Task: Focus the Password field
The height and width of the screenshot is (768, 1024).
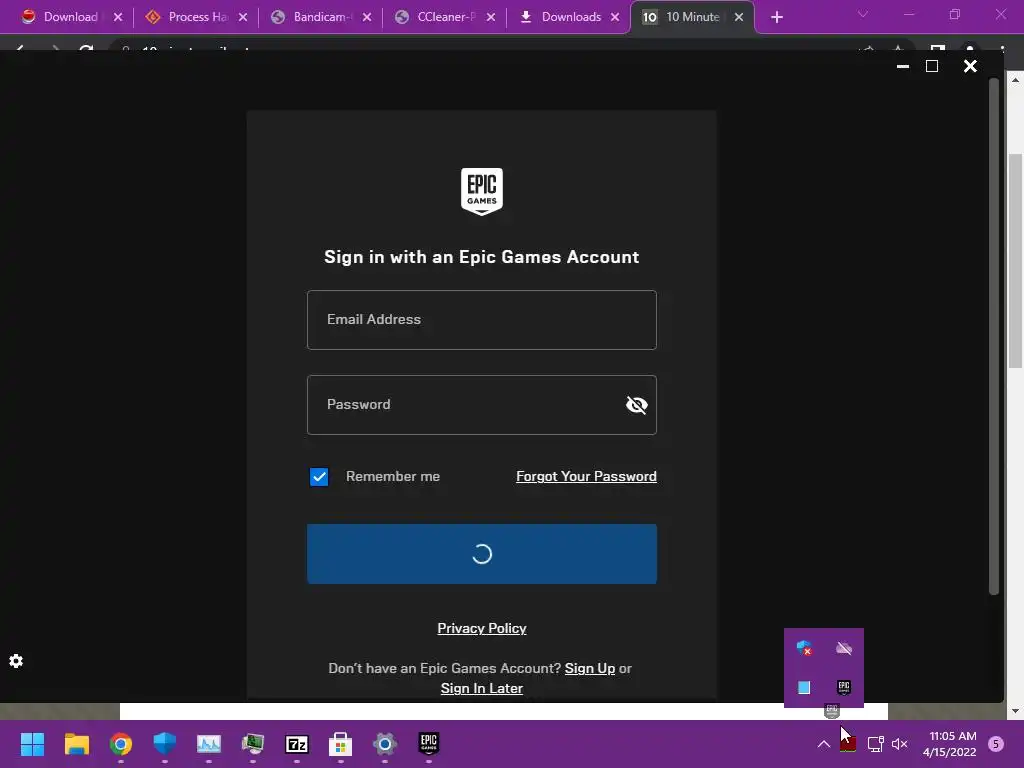Action: [482, 405]
